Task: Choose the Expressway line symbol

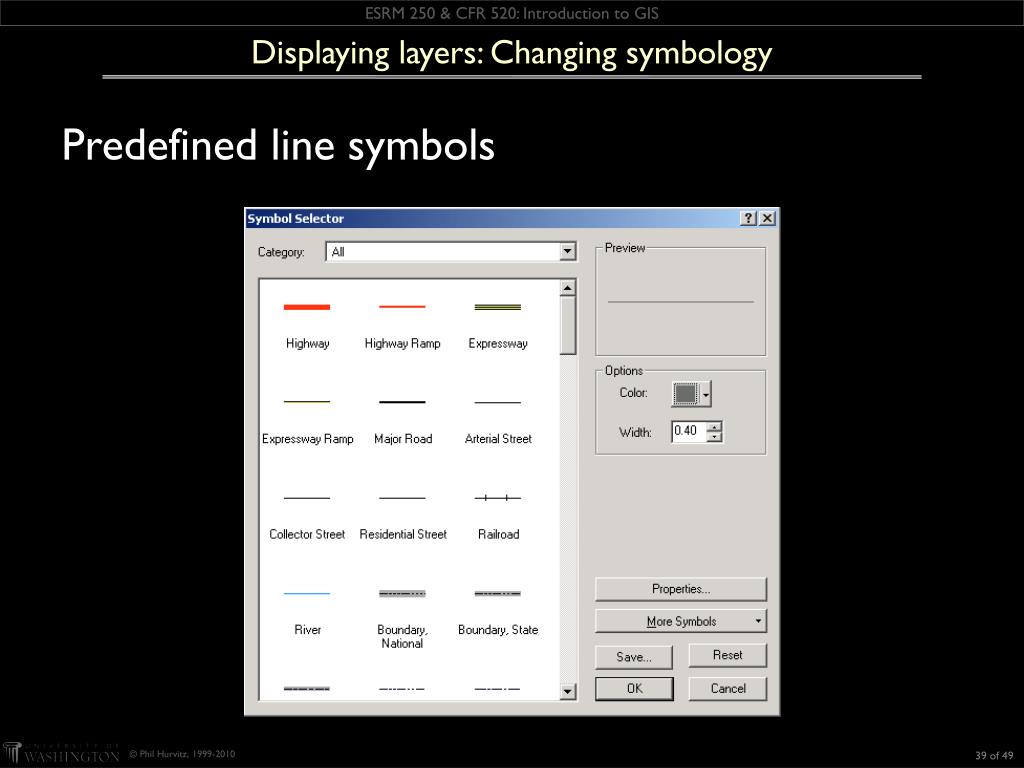Action: tap(498, 323)
